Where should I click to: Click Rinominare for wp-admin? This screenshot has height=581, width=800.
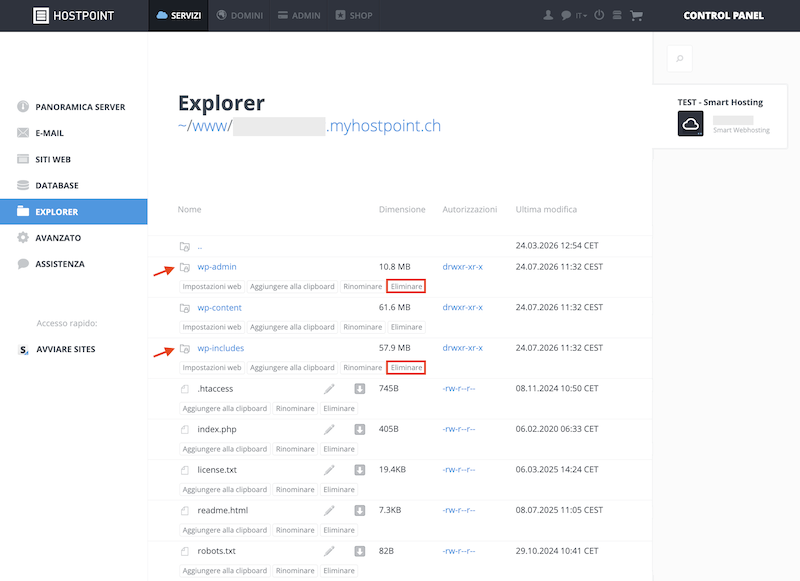[362, 287]
